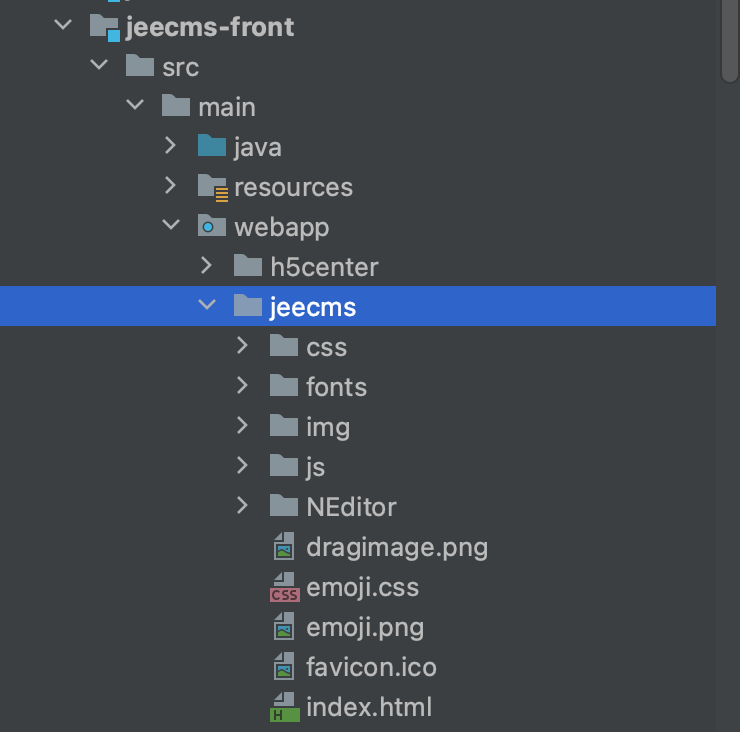
Task: Click the index.html file icon
Action: pos(285,707)
